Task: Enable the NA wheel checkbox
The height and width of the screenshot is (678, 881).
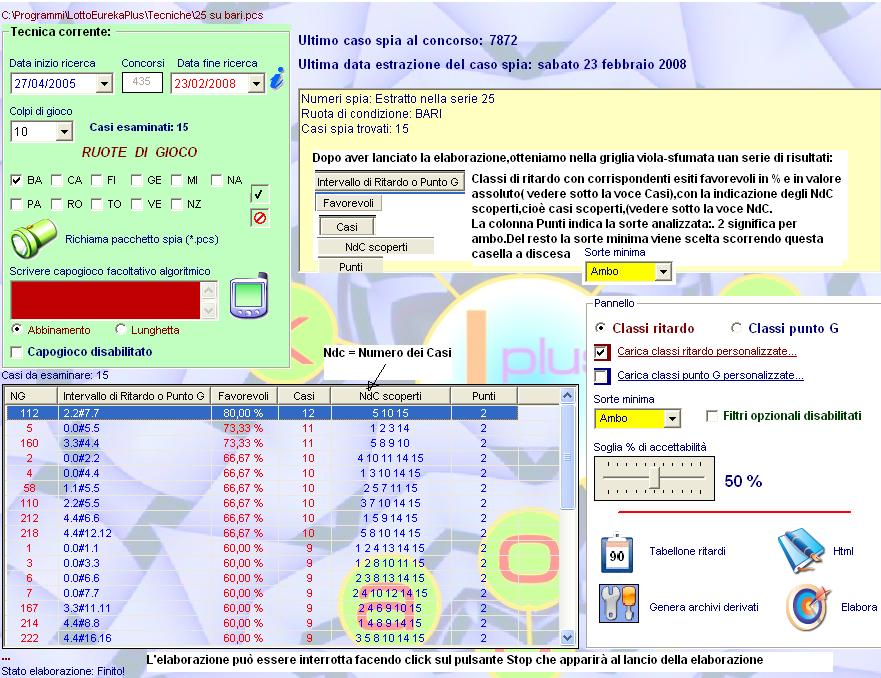Action: pos(216,180)
